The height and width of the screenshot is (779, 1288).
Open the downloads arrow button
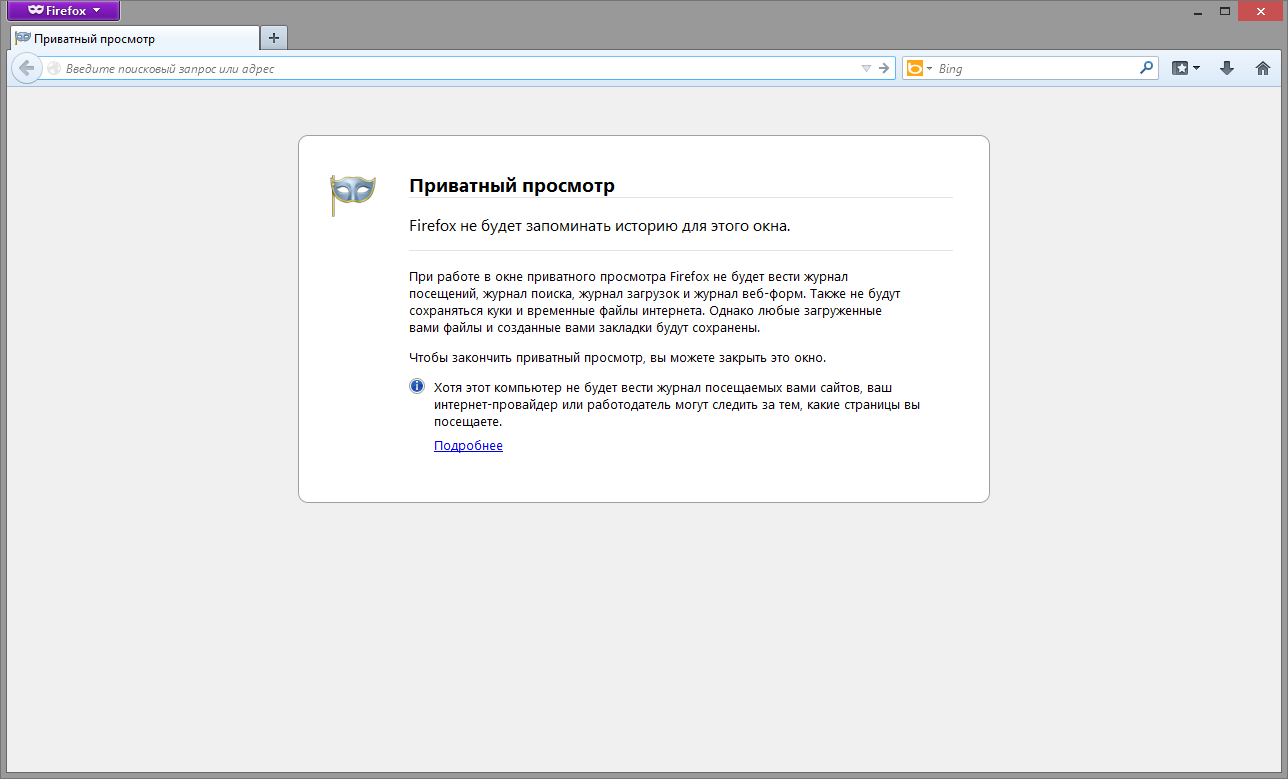point(1227,69)
